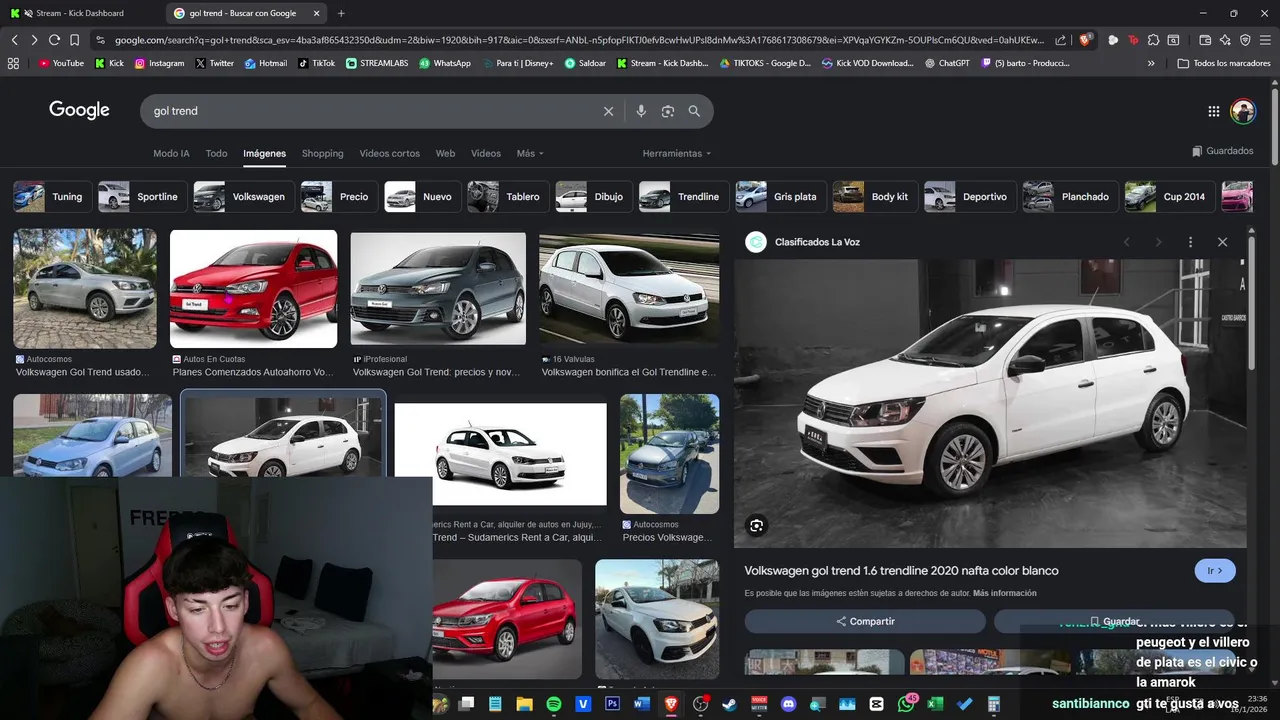Viewport: 1280px width, 720px height.
Task: Filter images by Cup 2014 chip
Action: tap(1168, 197)
